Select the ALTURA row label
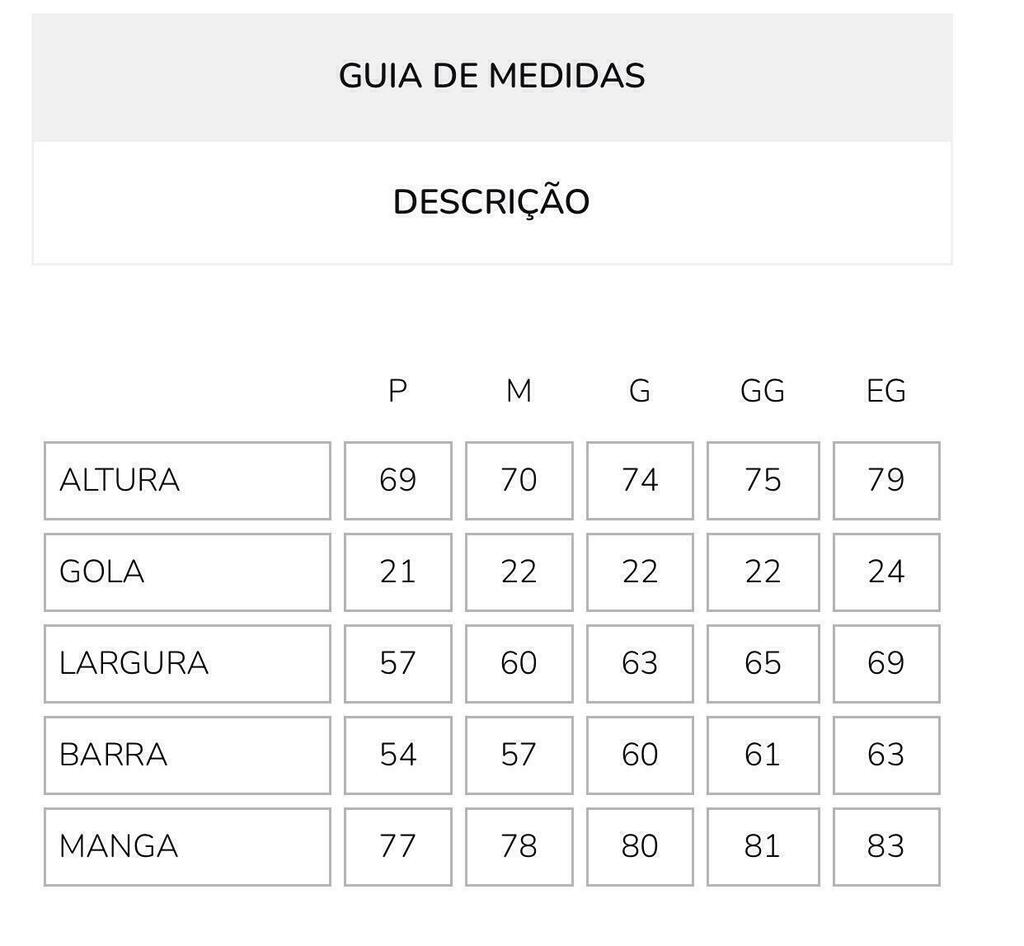The height and width of the screenshot is (946, 1024). point(187,481)
